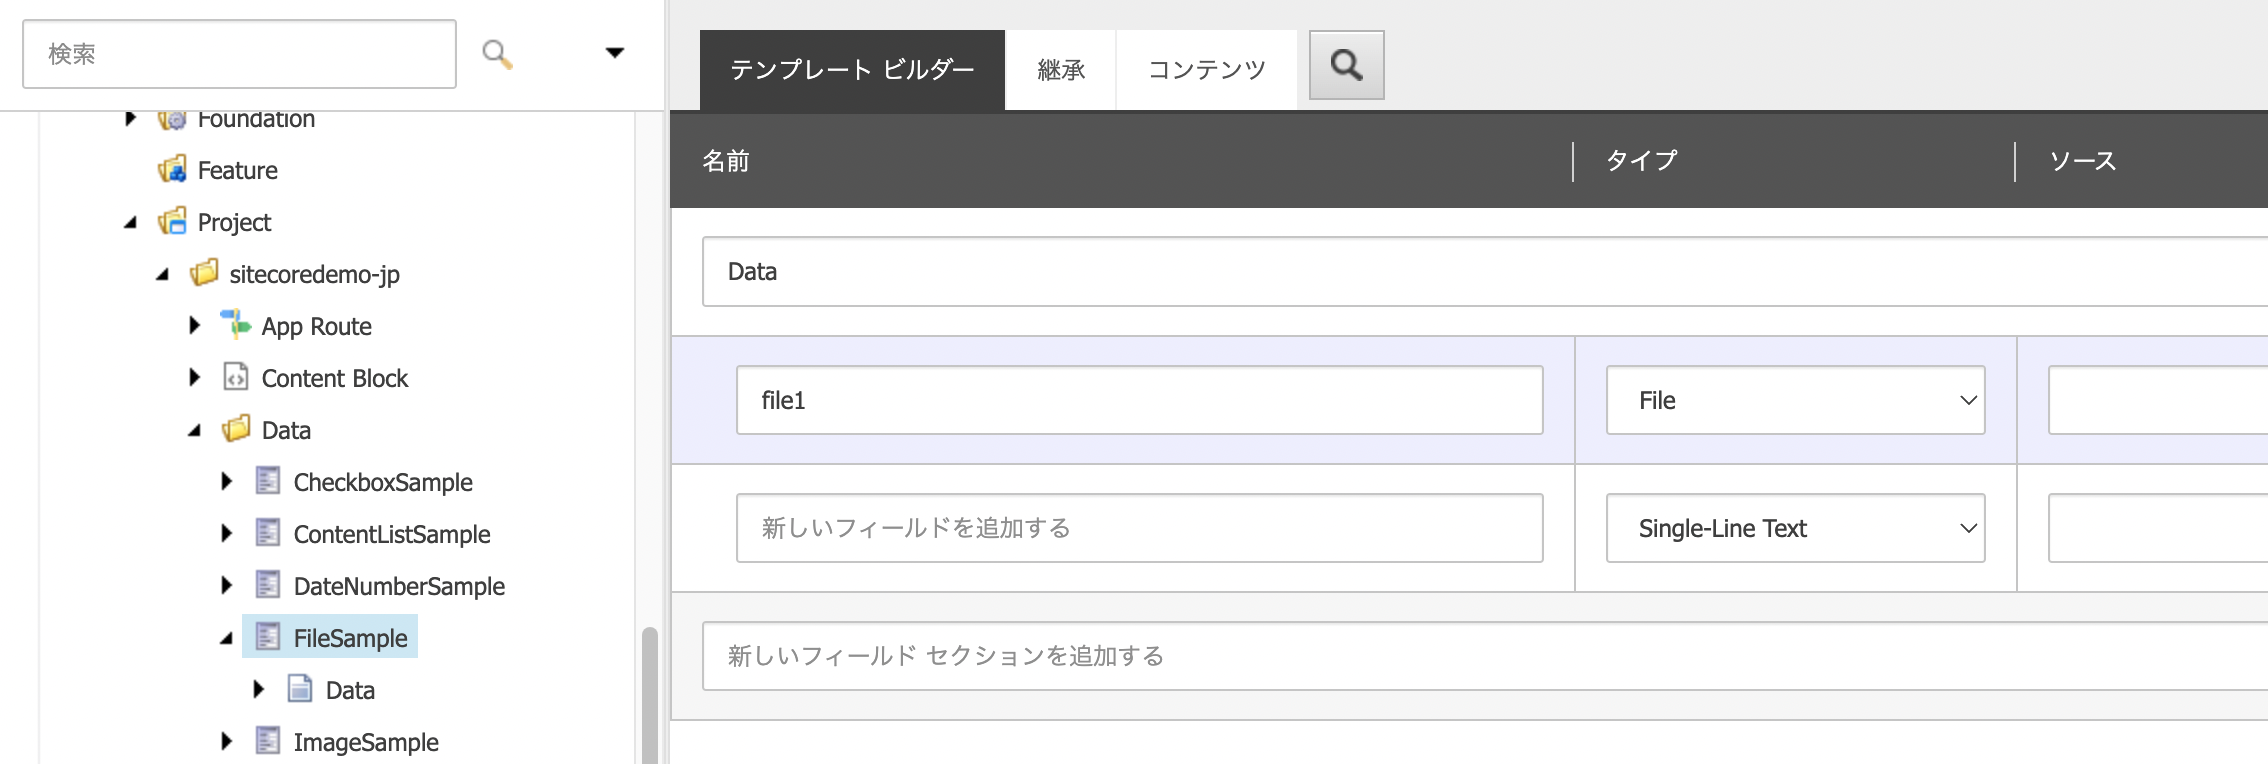
Task: Switch to the コンテンツ tab
Action: click(x=1206, y=70)
